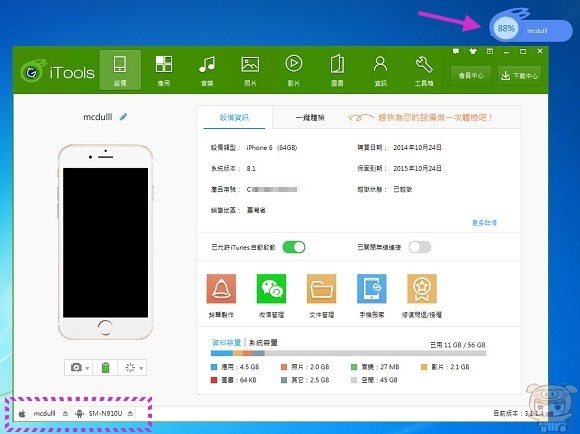This screenshot has height=434, width=580.
Task: Click the restart spinner icon below phone
Action: click(130, 367)
